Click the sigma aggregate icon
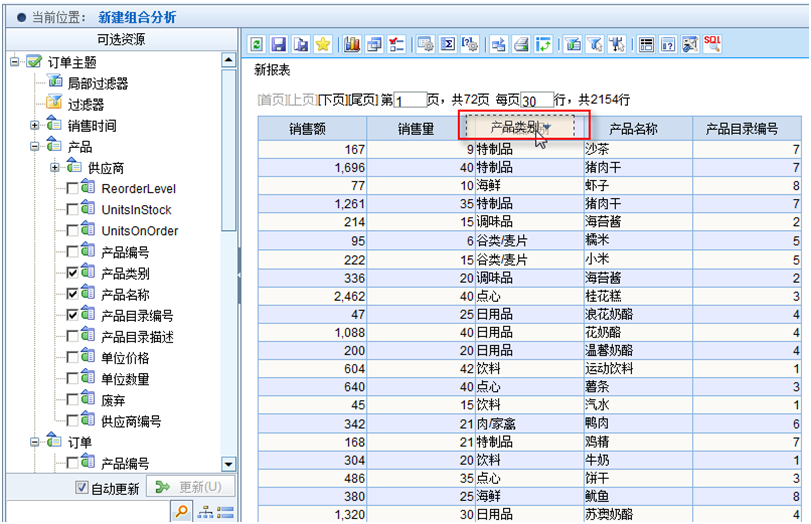 448,44
